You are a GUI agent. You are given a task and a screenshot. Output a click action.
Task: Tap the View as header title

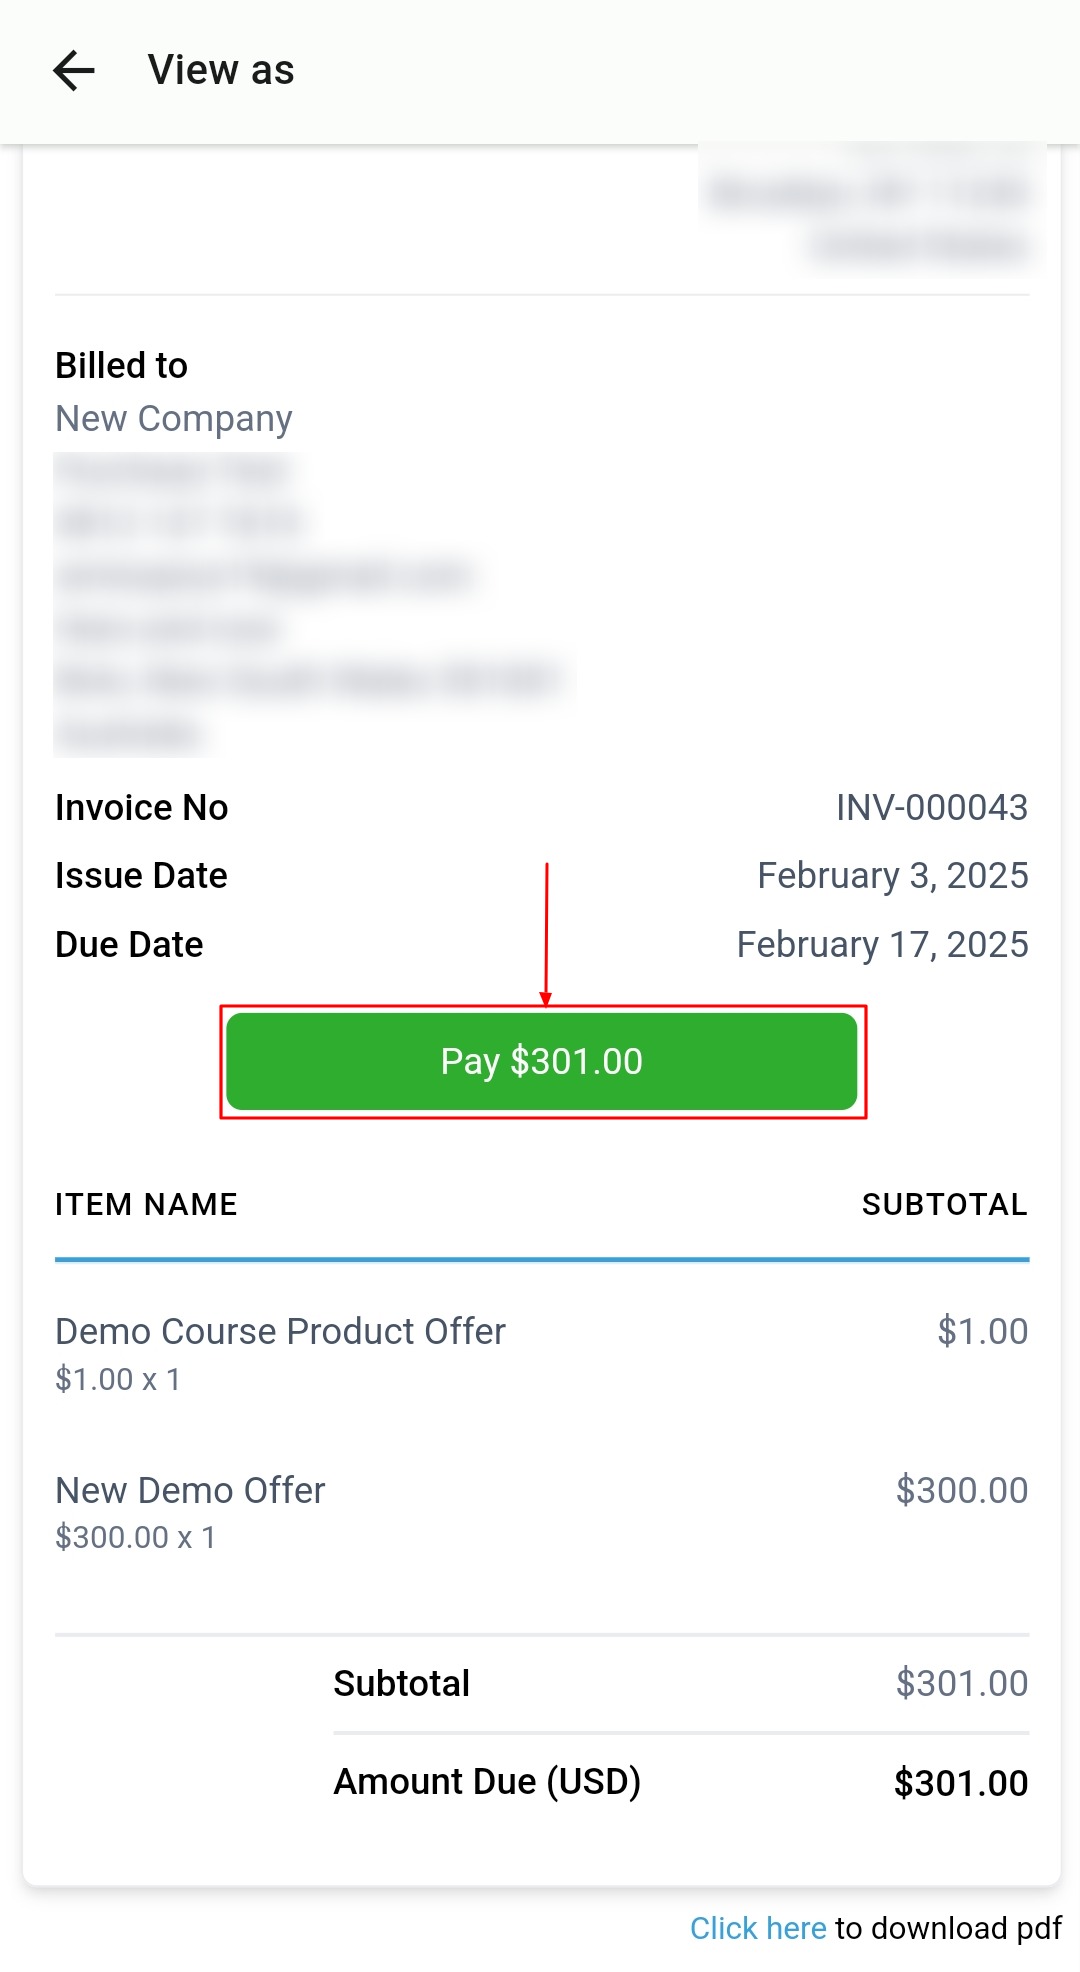pyautogui.click(x=221, y=71)
